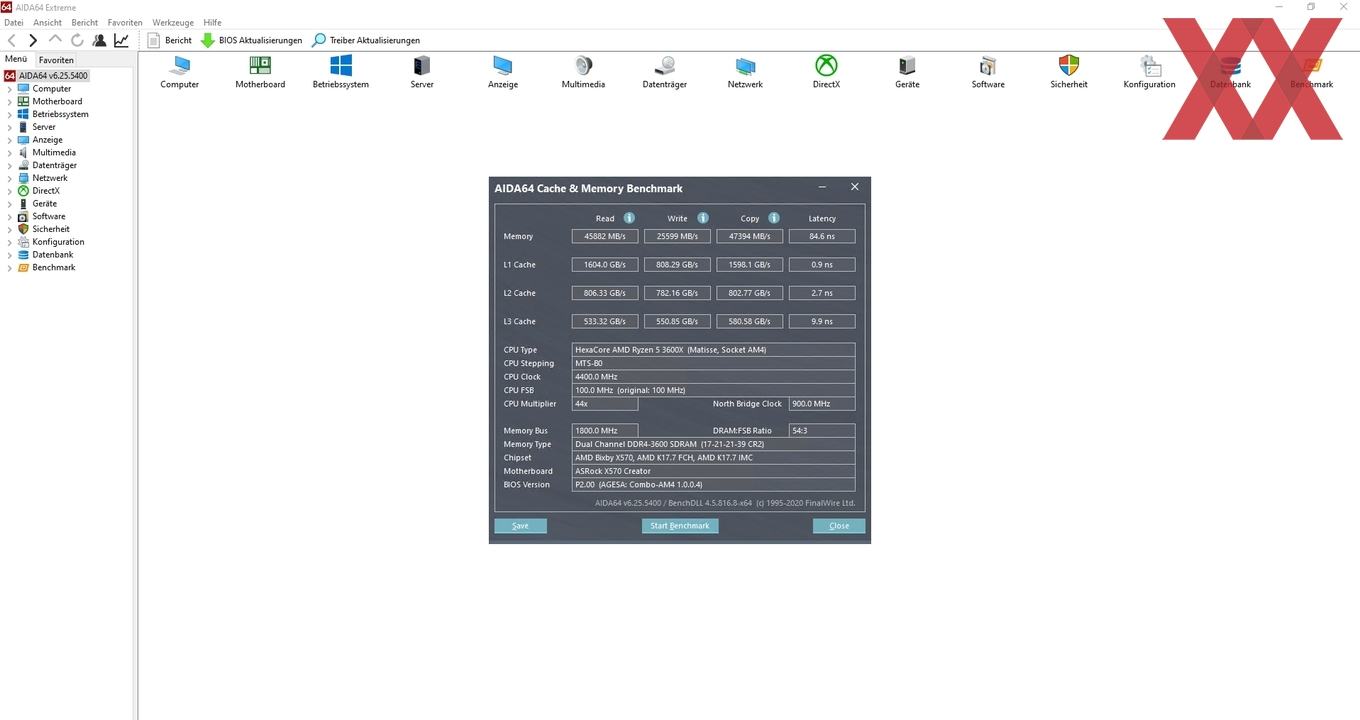
Task: Click Memory latency value 84.6 ns
Action: (x=822, y=236)
